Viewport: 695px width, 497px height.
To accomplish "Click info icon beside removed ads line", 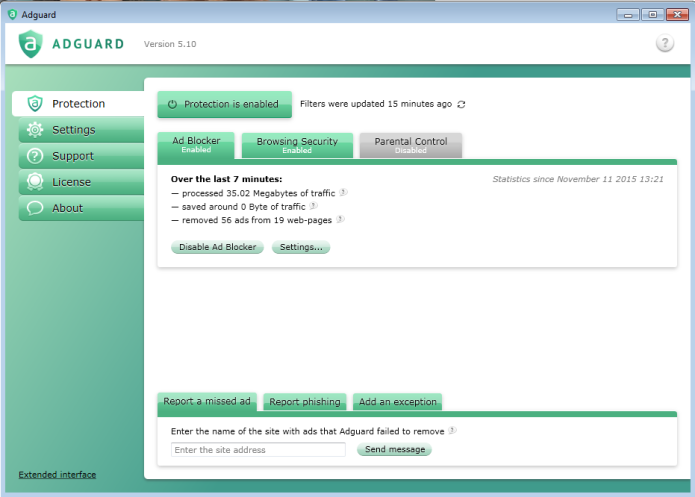I will tap(340, 219).
